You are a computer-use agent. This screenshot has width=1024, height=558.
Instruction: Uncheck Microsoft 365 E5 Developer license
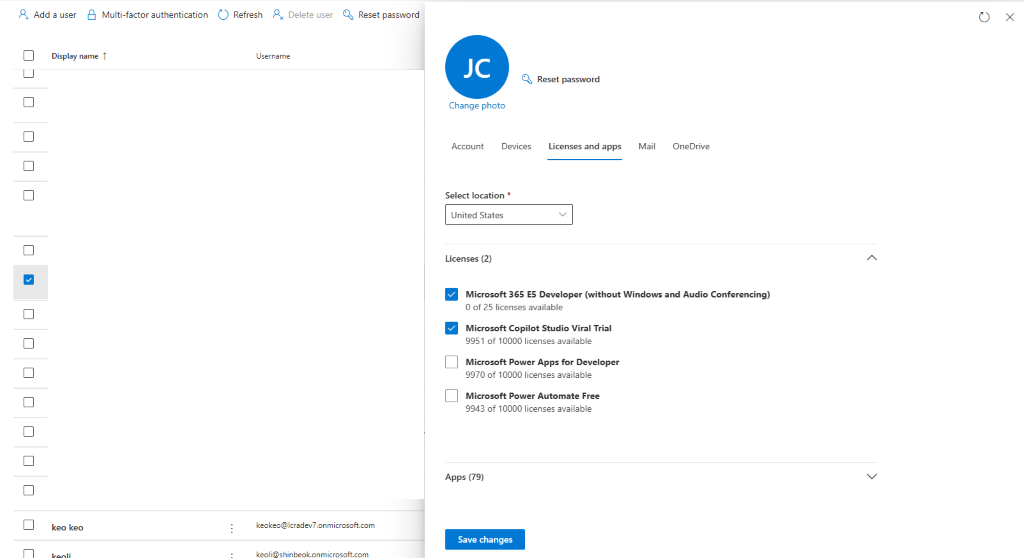coord(451,294)
